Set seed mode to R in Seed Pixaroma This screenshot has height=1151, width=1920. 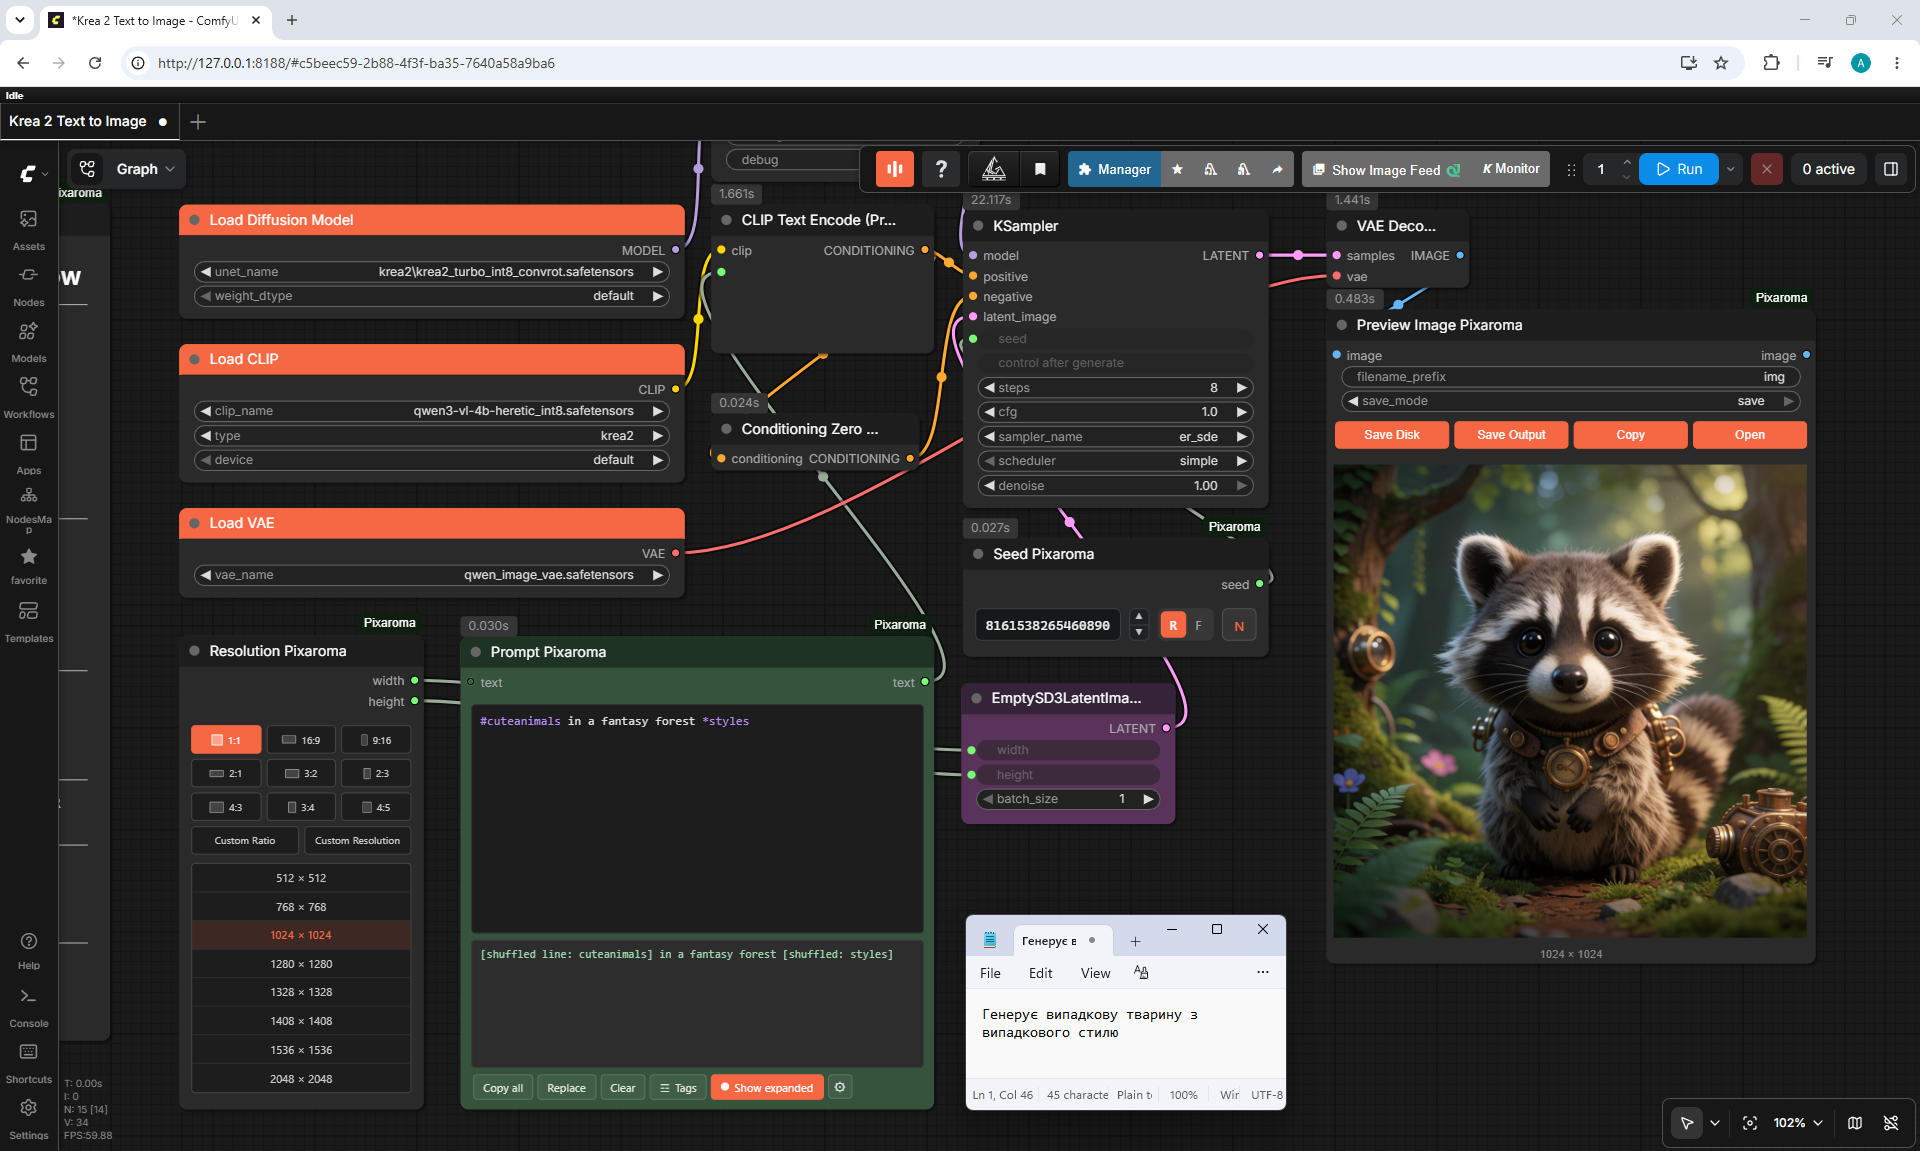[1173, 625]
